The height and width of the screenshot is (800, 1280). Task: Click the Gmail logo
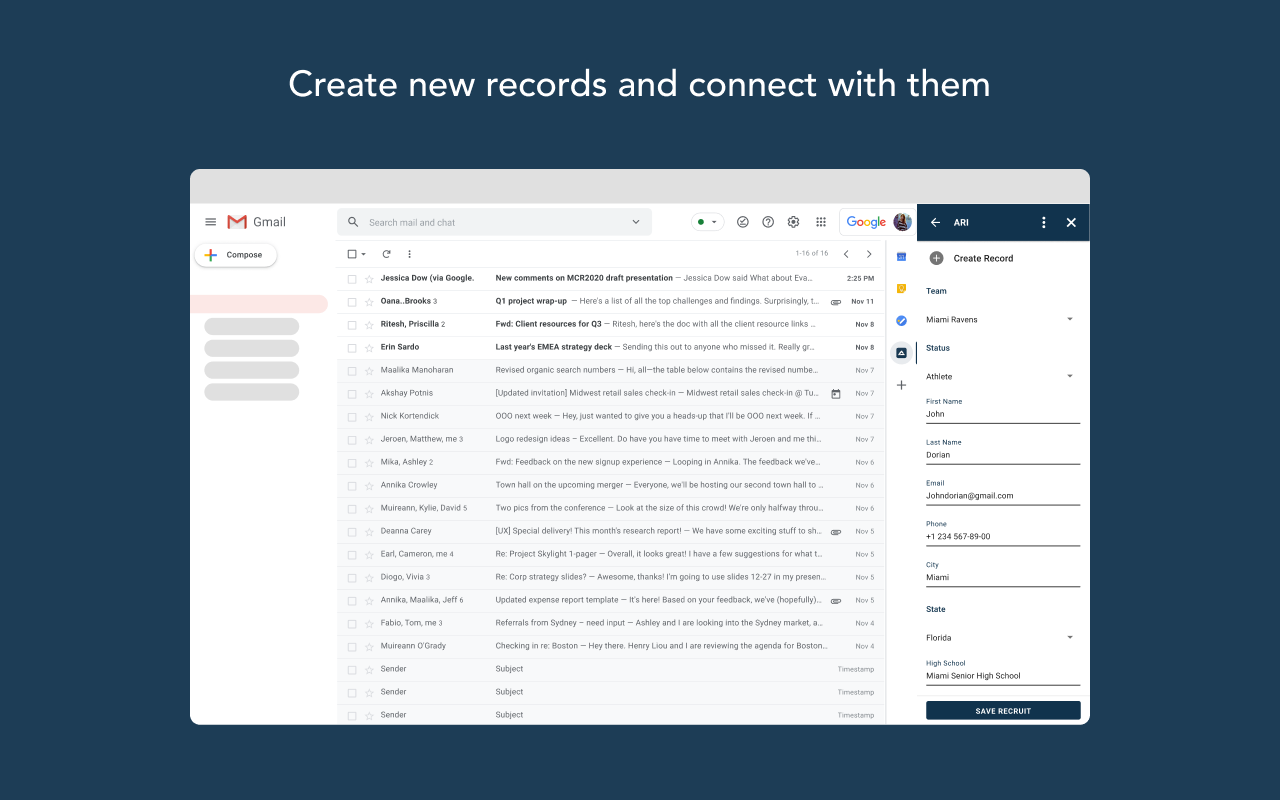click(x=256, y=222)
